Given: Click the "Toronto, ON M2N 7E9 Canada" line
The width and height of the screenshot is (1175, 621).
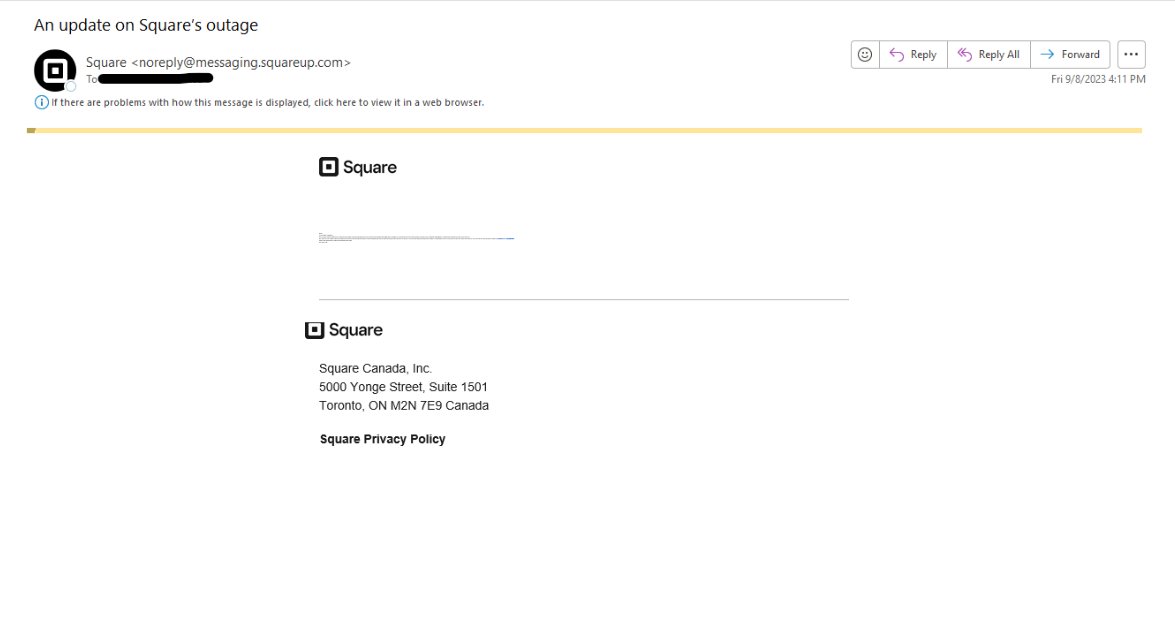Looking at the screenshot, I should [404, 406].
